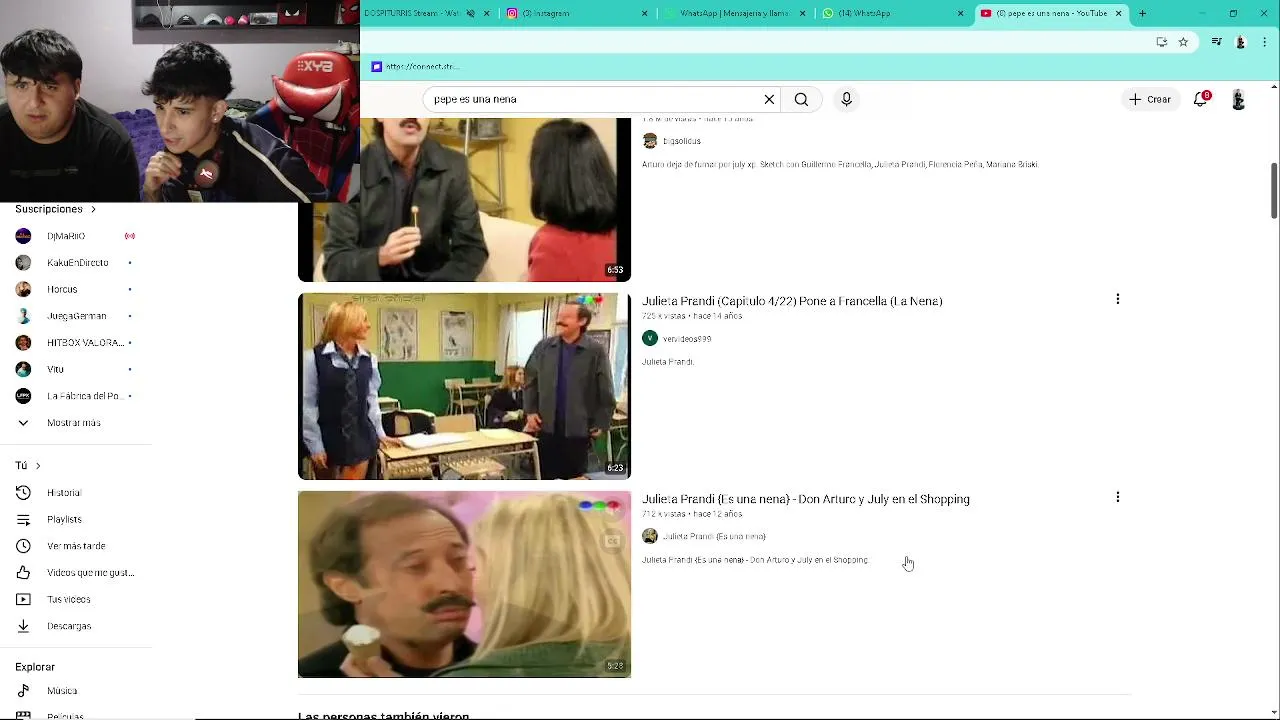Open options menu for Don Arturo y July video
Image resolution: width=1280 pixels, height=720 pixels.
(1117, 497)
